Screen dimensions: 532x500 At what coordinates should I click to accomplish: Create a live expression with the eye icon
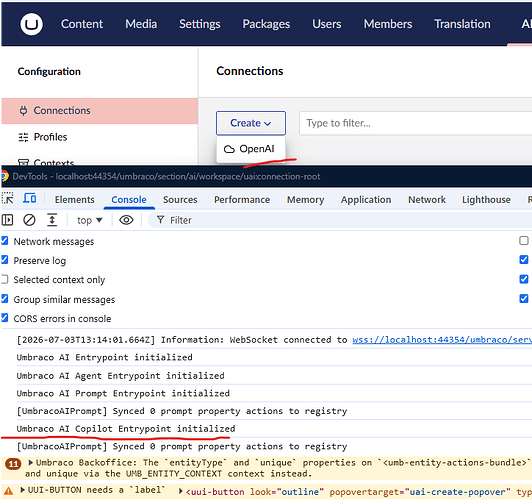click(126, 220)
